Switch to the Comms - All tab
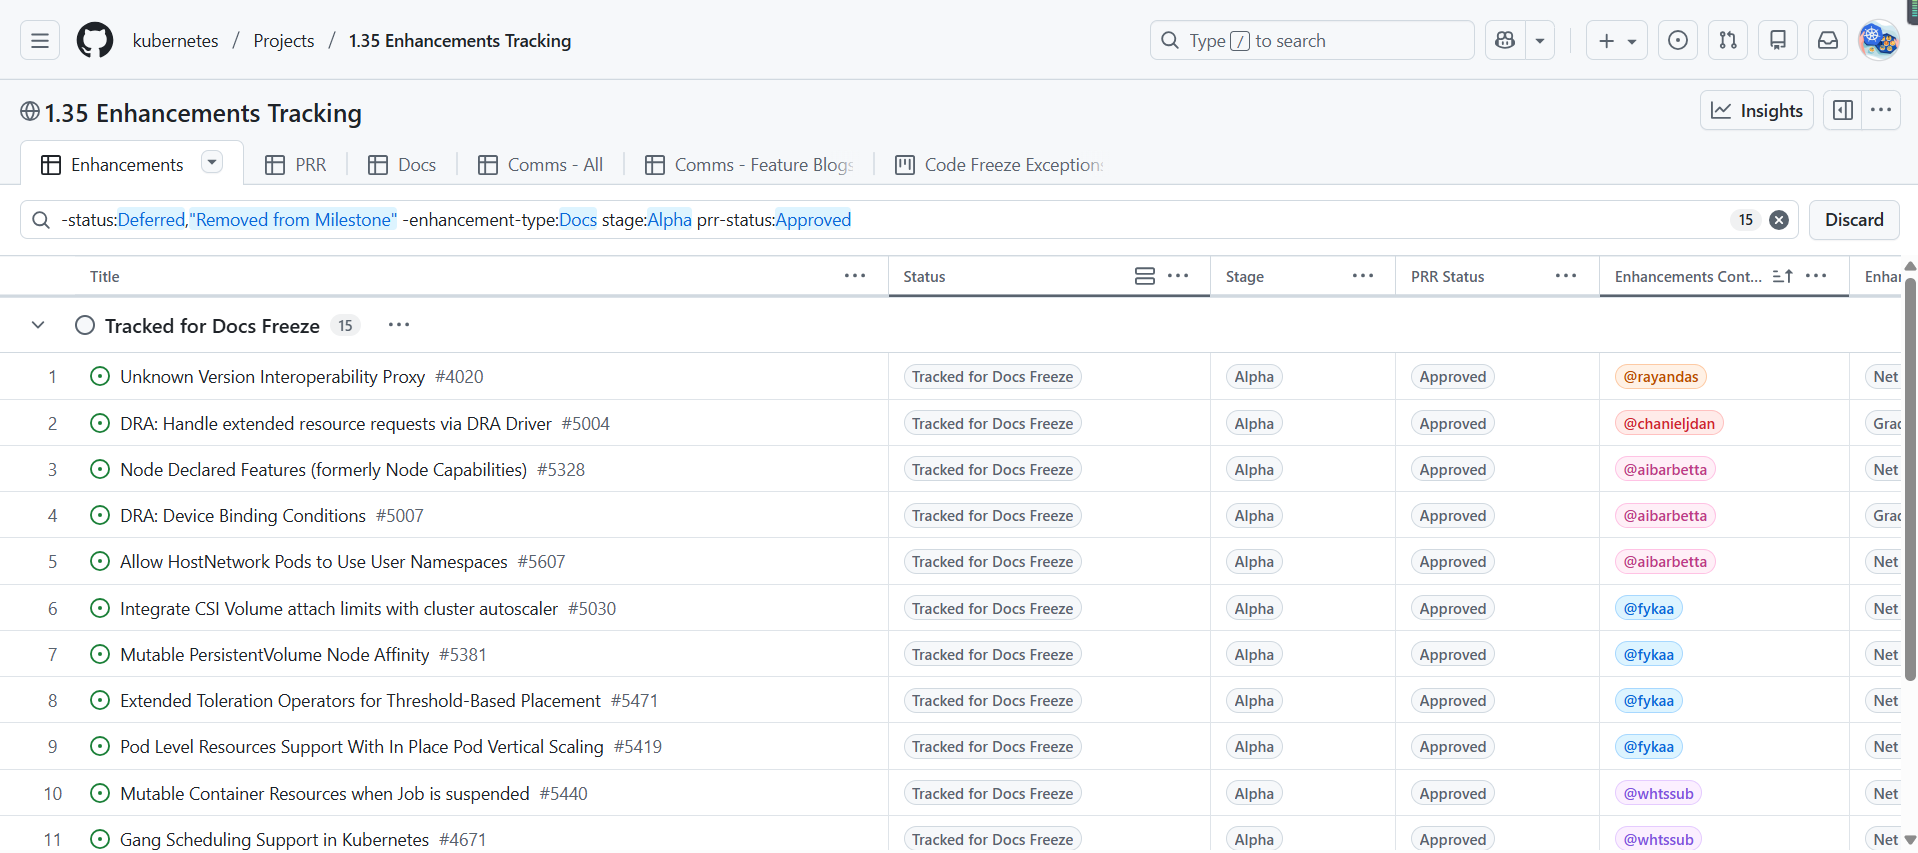Viewport: 1918px width, 853px height. click(541, 165)
